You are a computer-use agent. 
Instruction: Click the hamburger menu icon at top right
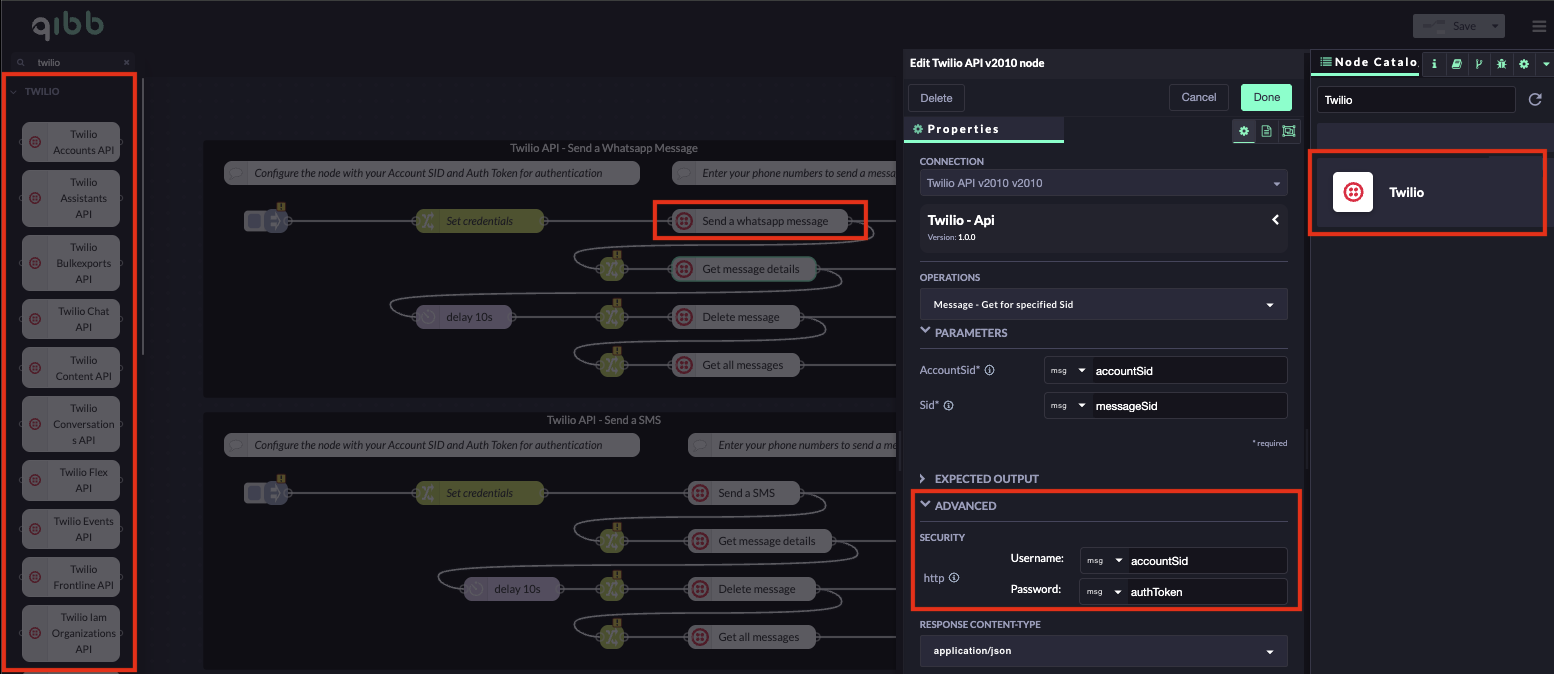click(x=1538, y=26)
